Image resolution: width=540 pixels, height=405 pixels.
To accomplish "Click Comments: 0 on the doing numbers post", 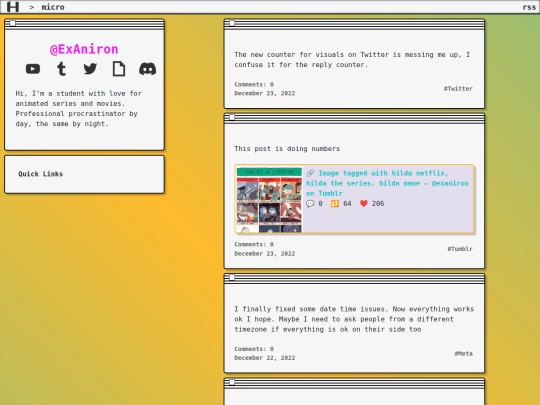I will coord(254,244).
